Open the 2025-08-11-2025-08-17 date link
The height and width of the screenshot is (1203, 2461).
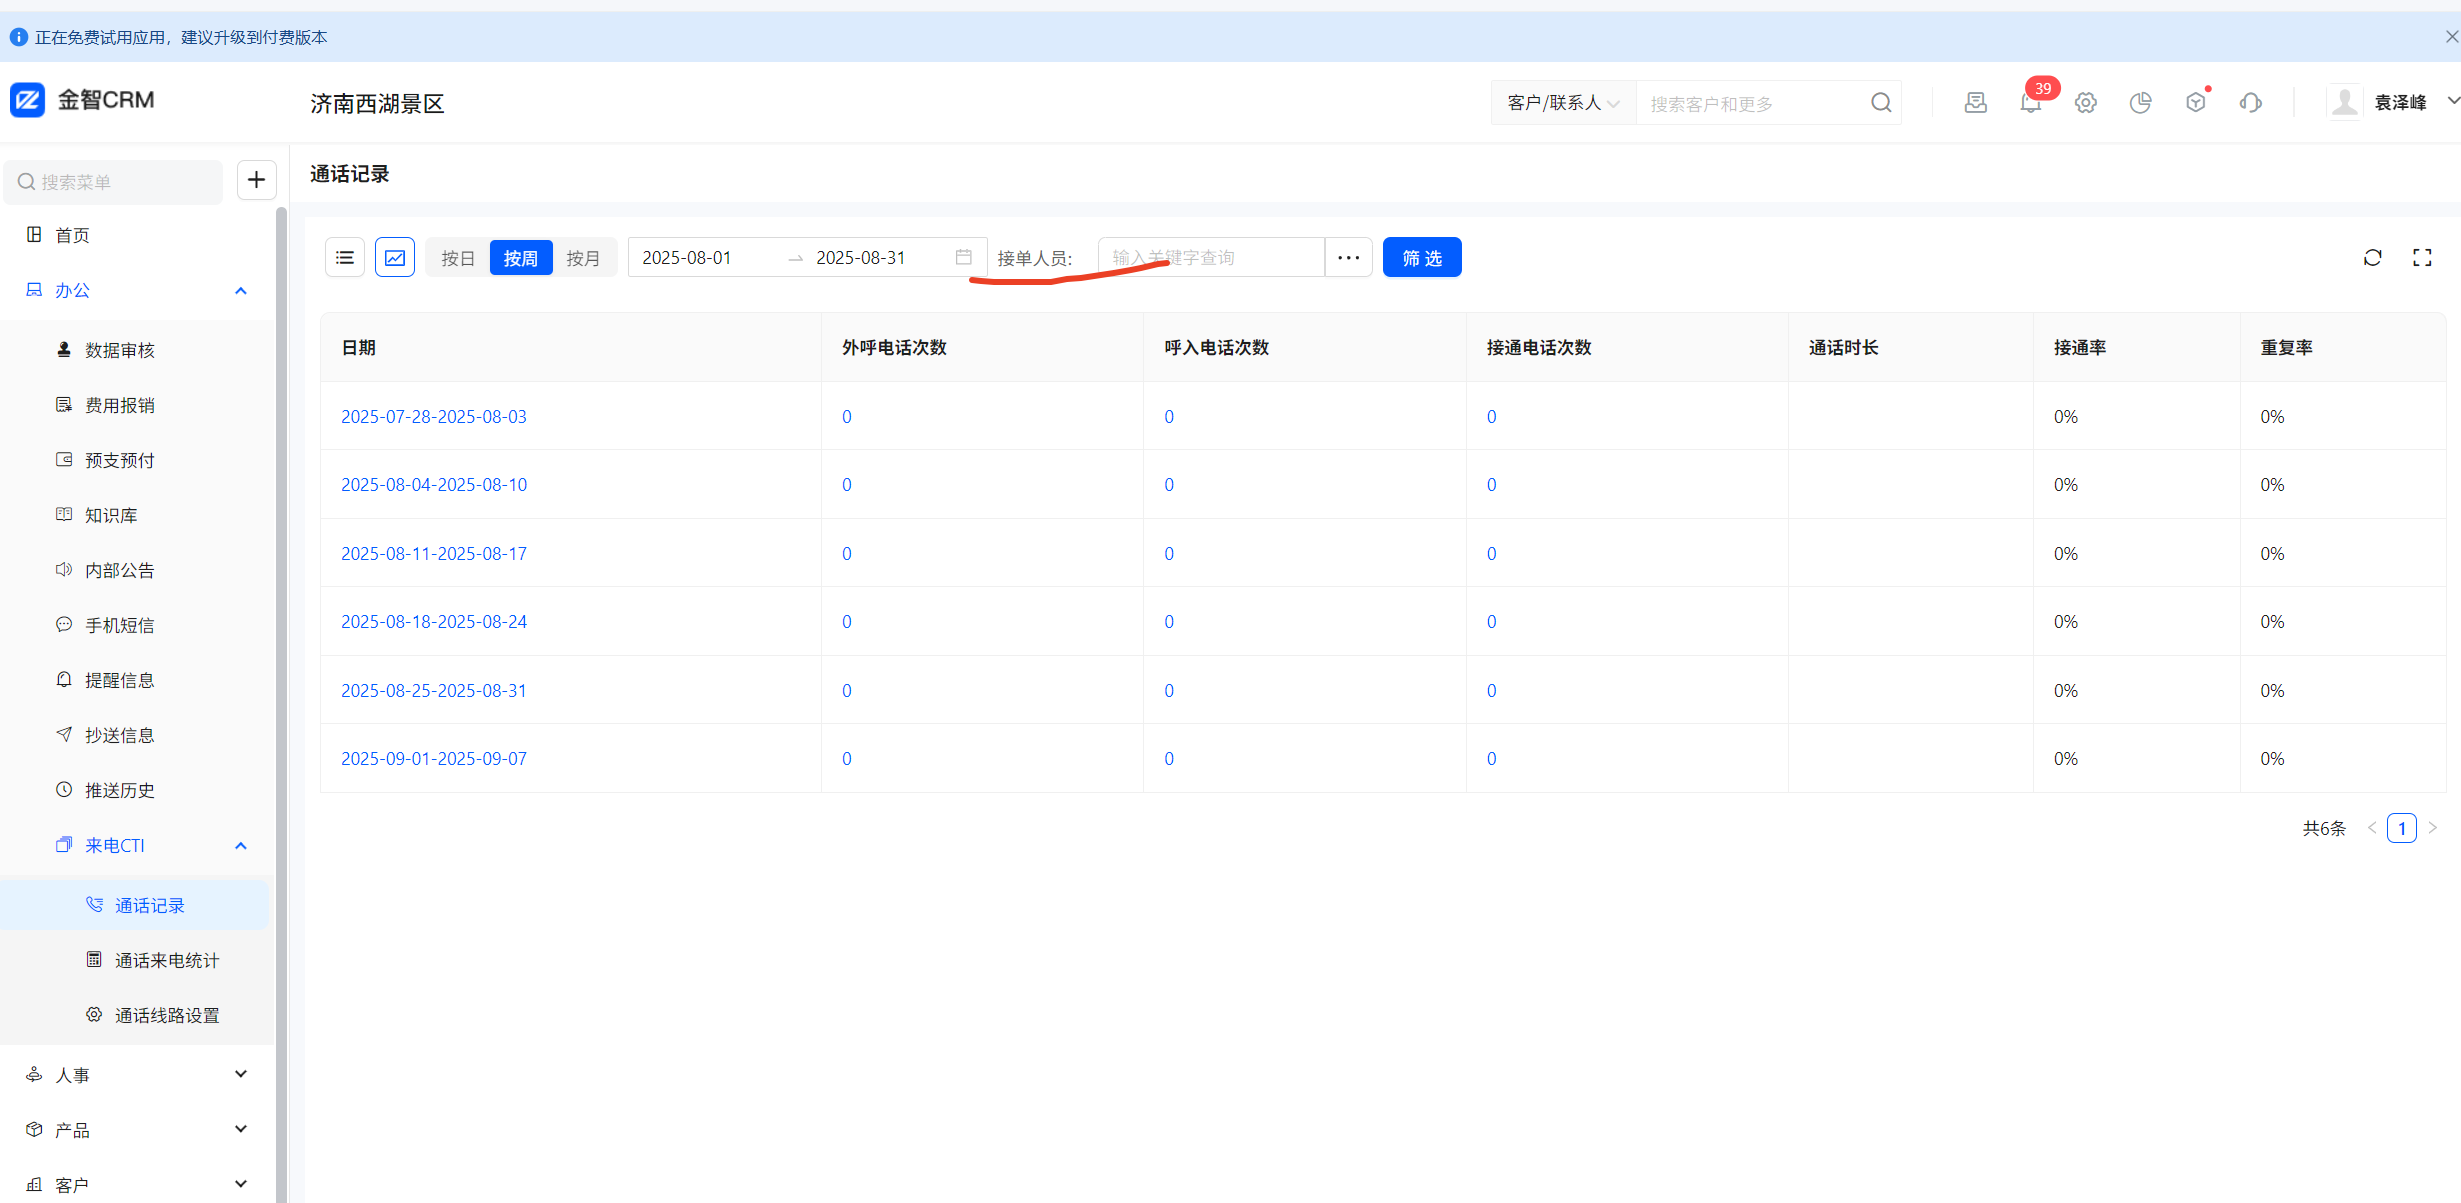433,554
